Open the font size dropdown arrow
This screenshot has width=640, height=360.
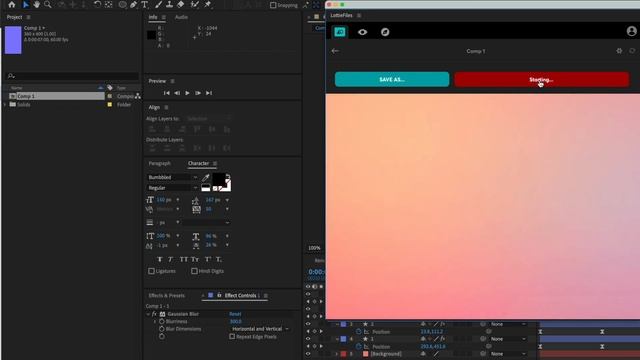click(178, 200)
